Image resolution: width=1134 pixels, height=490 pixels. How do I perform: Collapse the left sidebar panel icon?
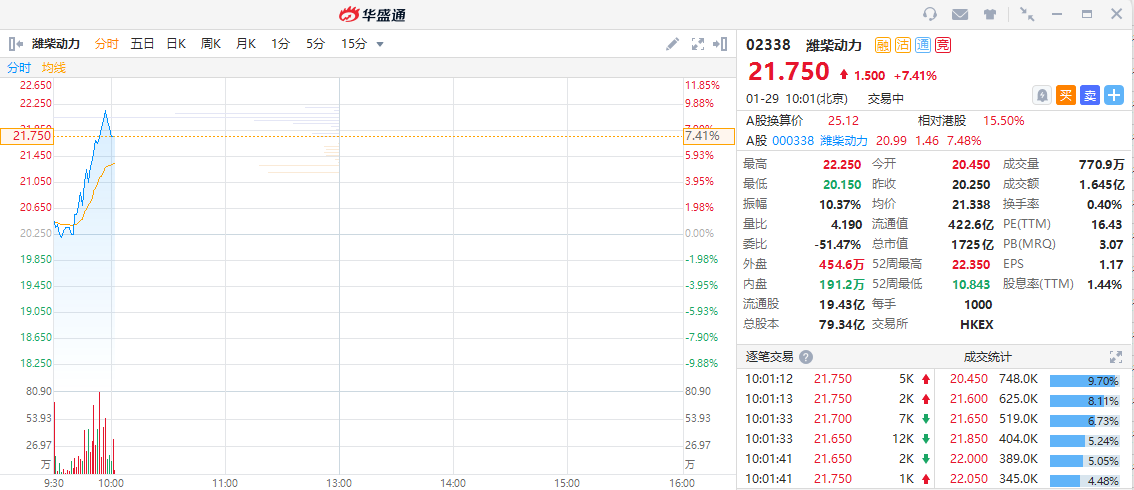click(16, 44)
